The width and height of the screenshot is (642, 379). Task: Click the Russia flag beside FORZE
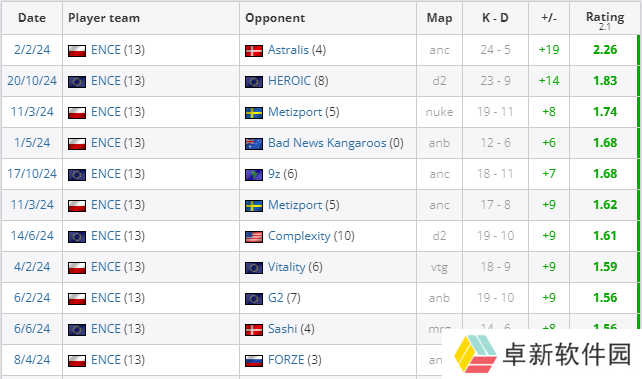(x=254, y=361)
